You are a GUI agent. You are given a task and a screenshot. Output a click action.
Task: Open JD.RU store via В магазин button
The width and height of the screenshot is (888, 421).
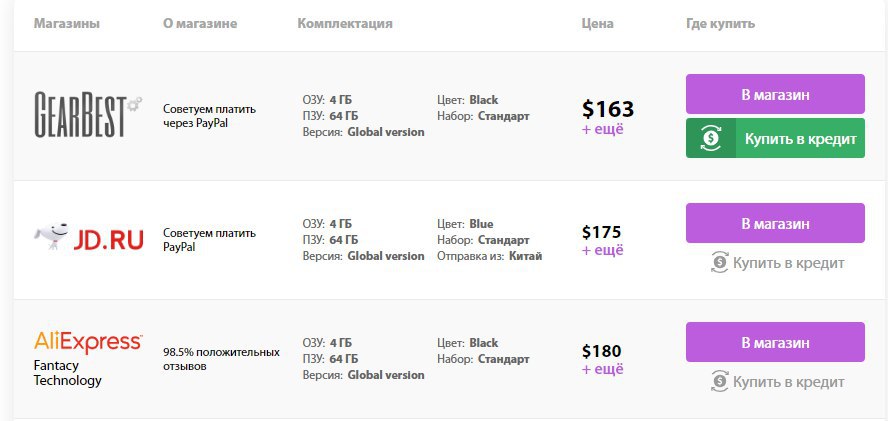(x=775, y=223)
